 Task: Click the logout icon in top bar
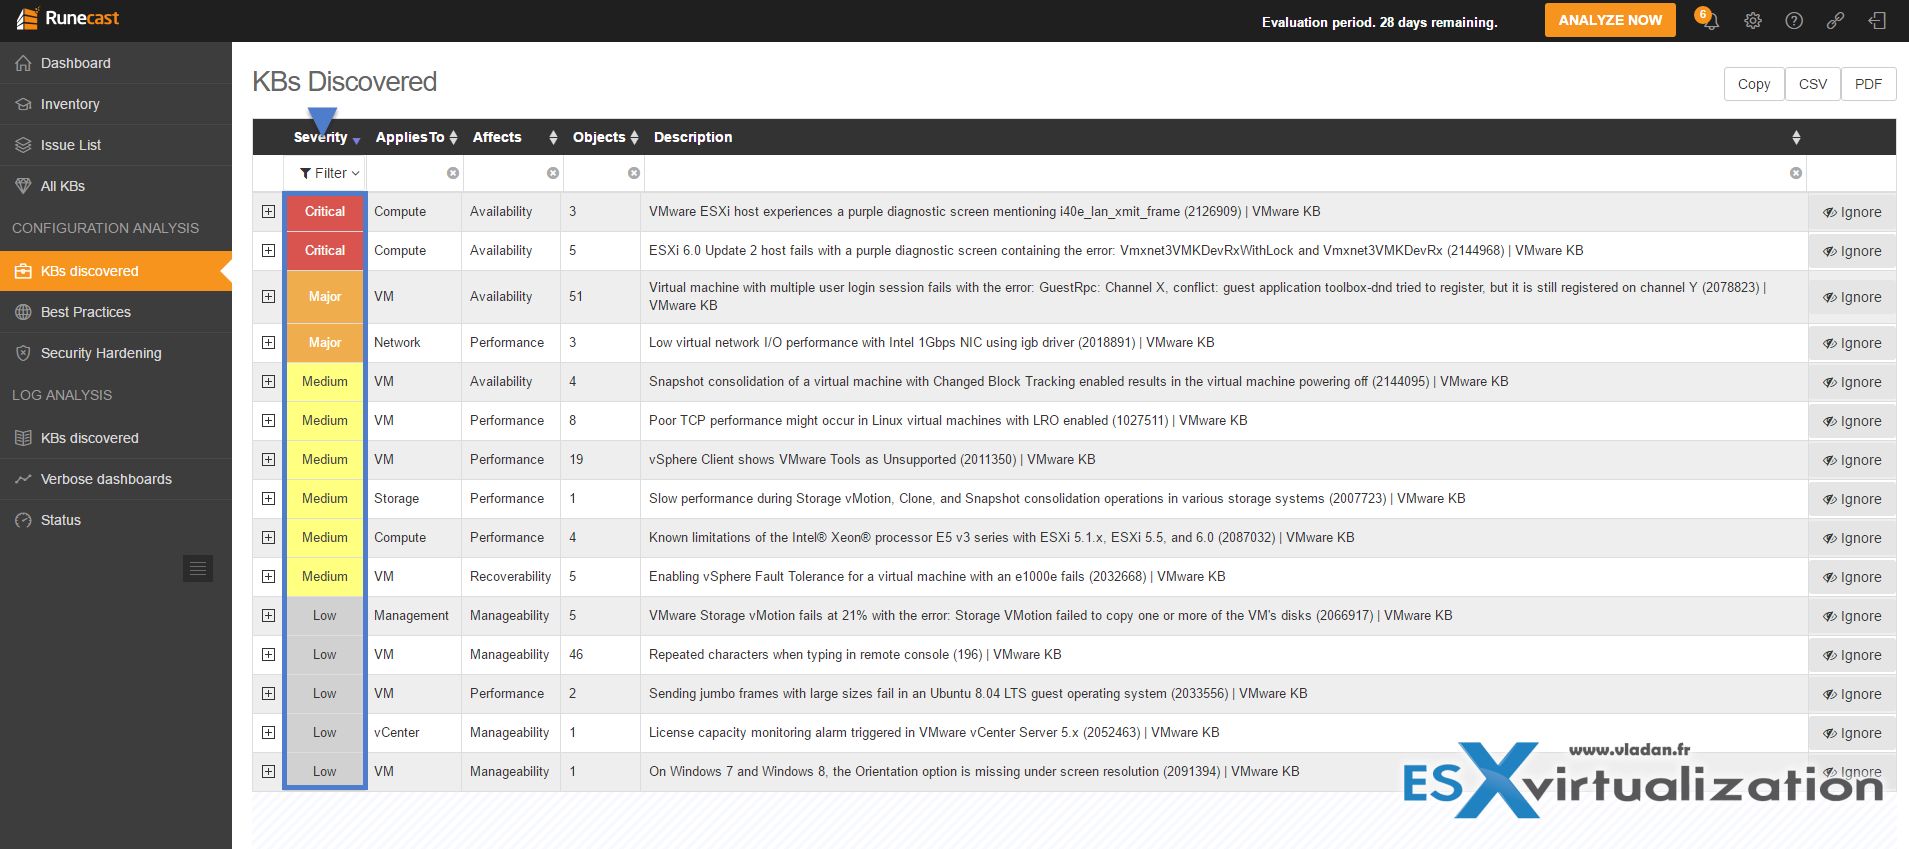(1877, 20)
